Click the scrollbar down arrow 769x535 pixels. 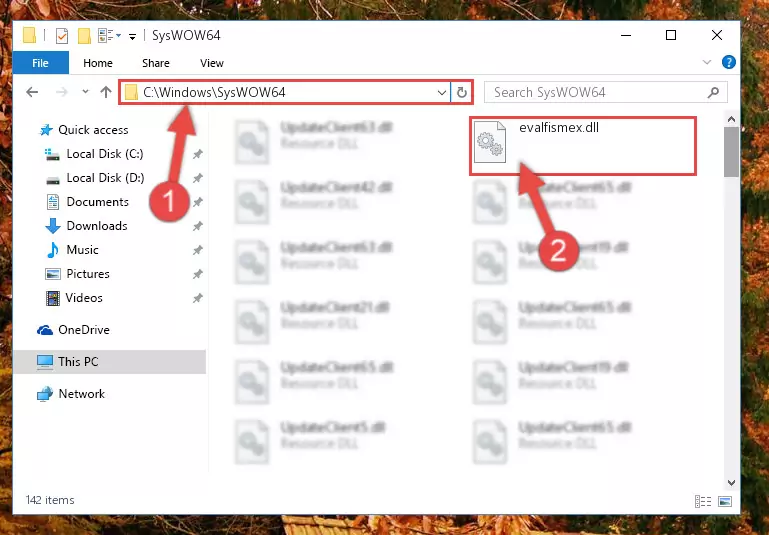[x=731, y=483]
